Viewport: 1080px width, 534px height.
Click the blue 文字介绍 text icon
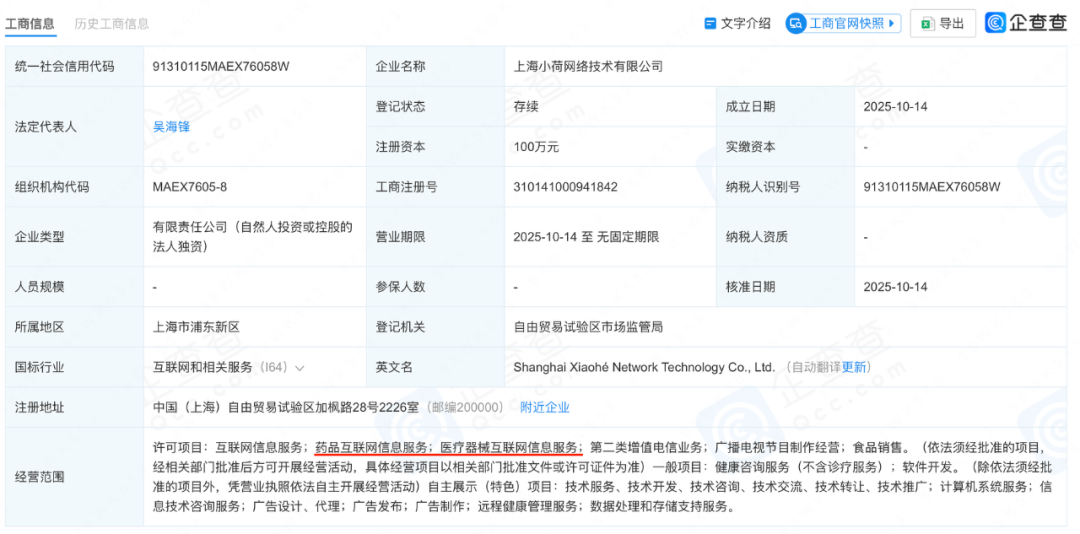click(711, 23)
